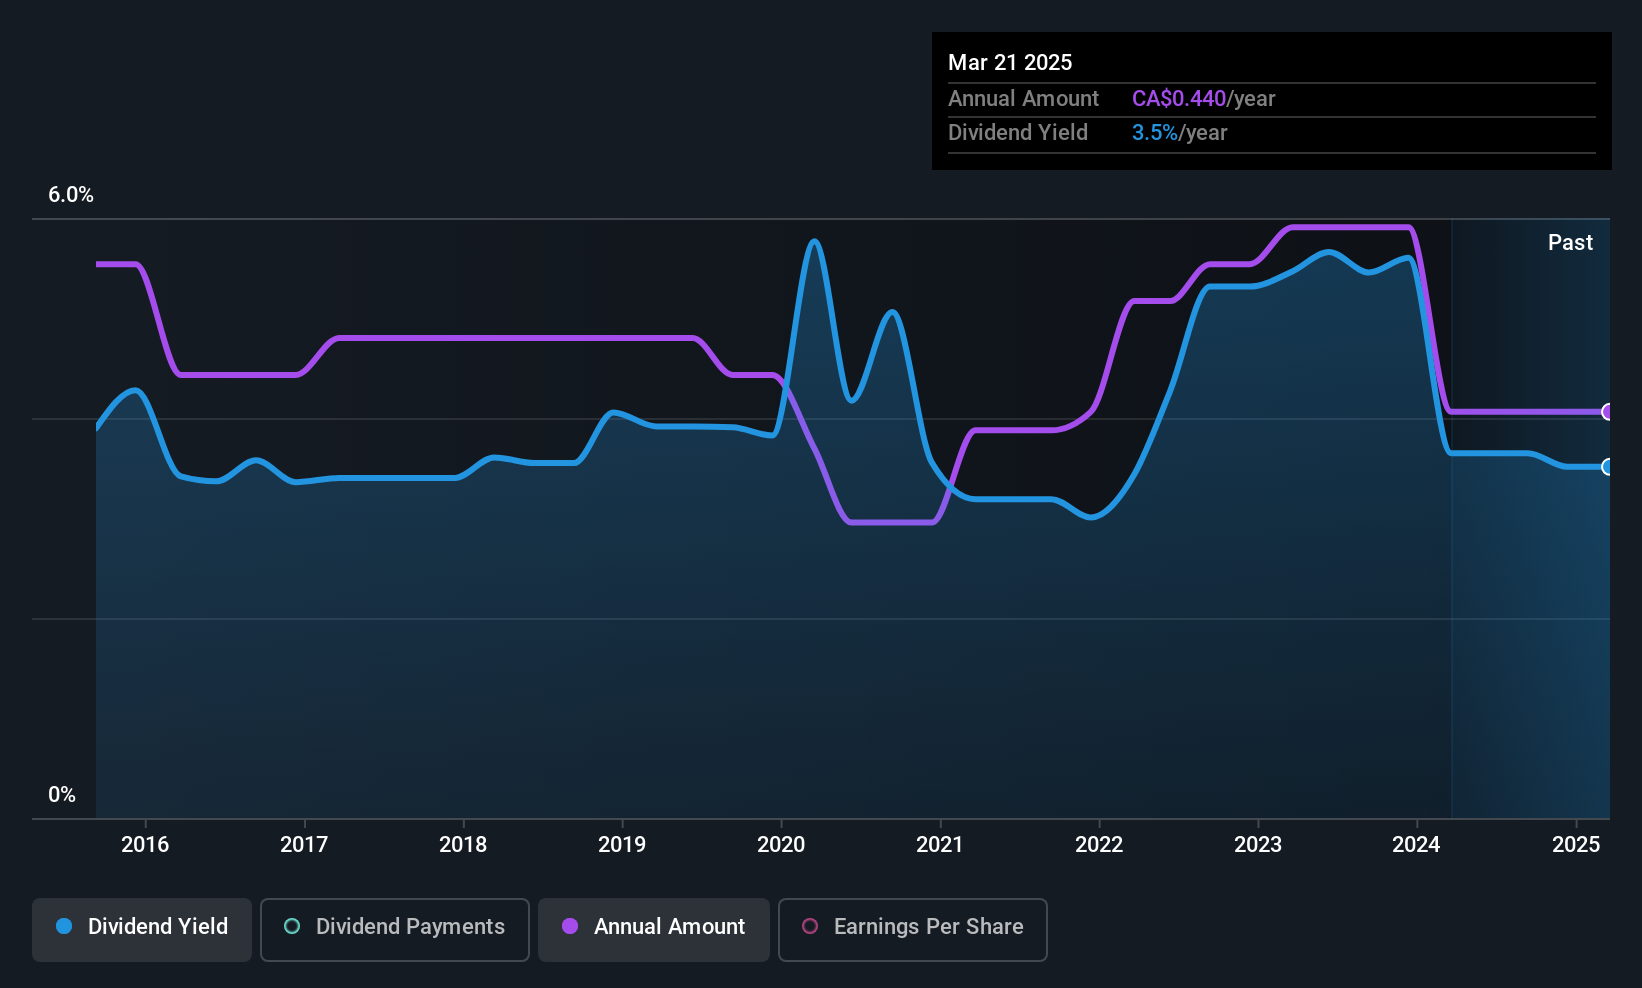This screenshot has height=988, width=1642.
Task: Click the 2018 x-axis label
Action: coord(463,844)
